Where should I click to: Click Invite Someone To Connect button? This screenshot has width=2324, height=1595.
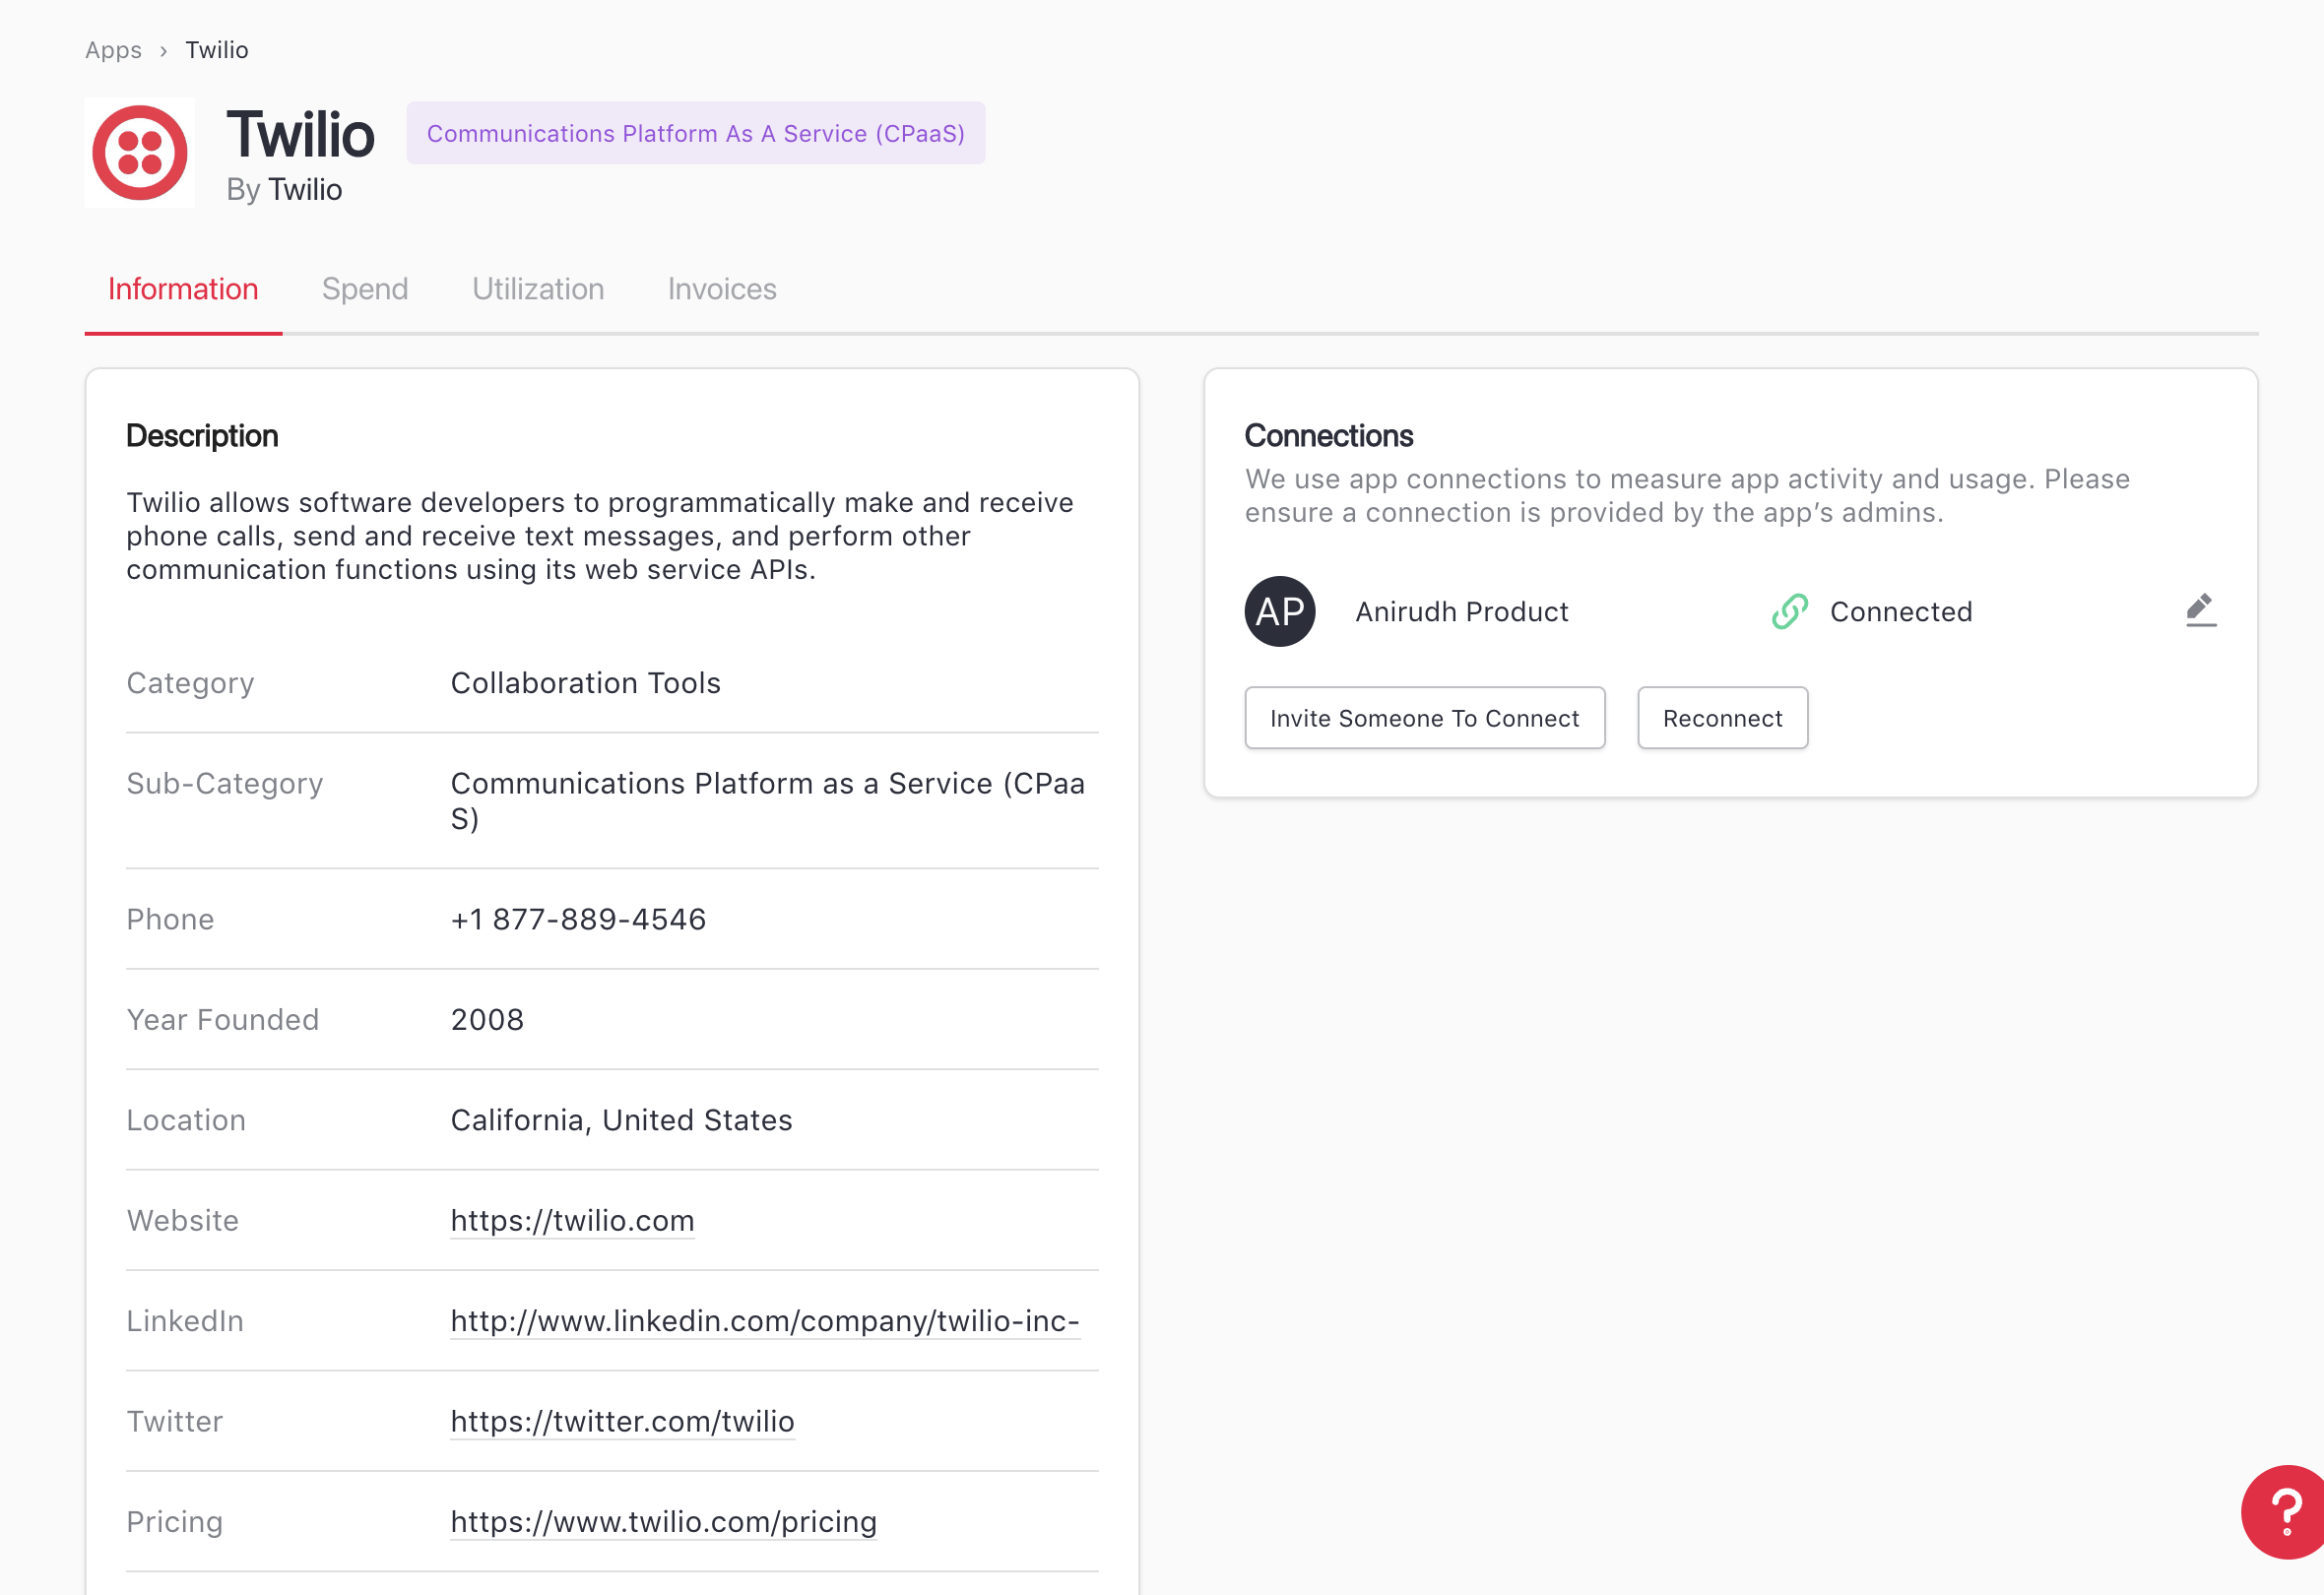(1423, 718)
